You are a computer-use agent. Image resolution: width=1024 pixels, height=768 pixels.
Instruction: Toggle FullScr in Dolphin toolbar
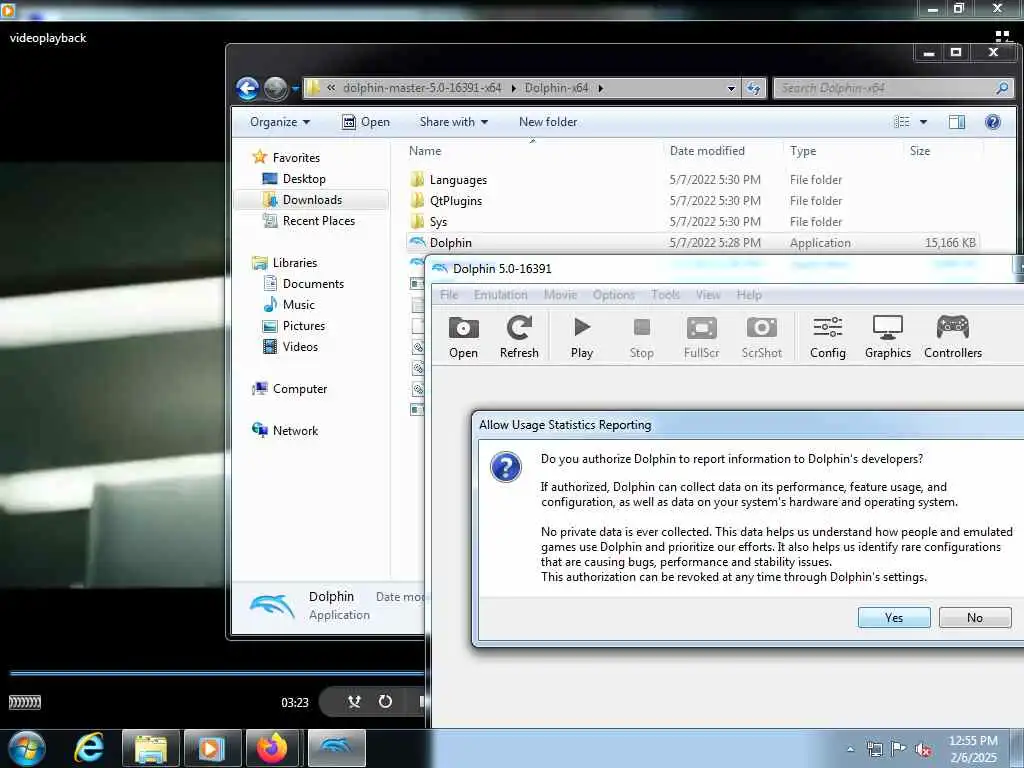701,337
